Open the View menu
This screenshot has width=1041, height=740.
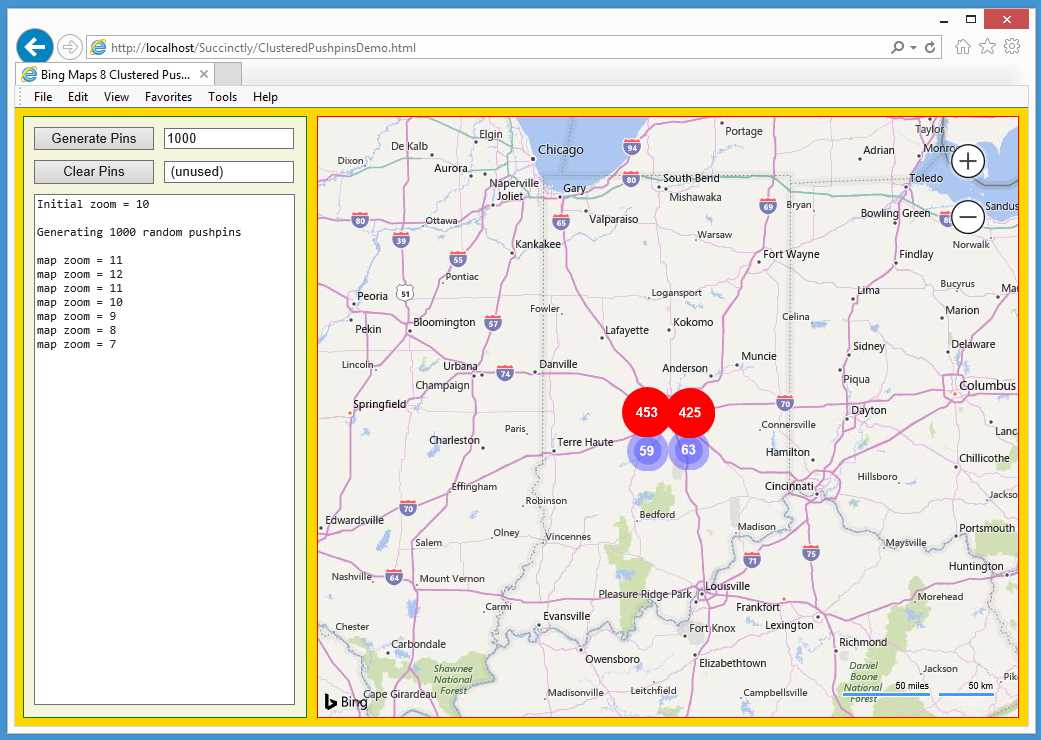(116, 97)
